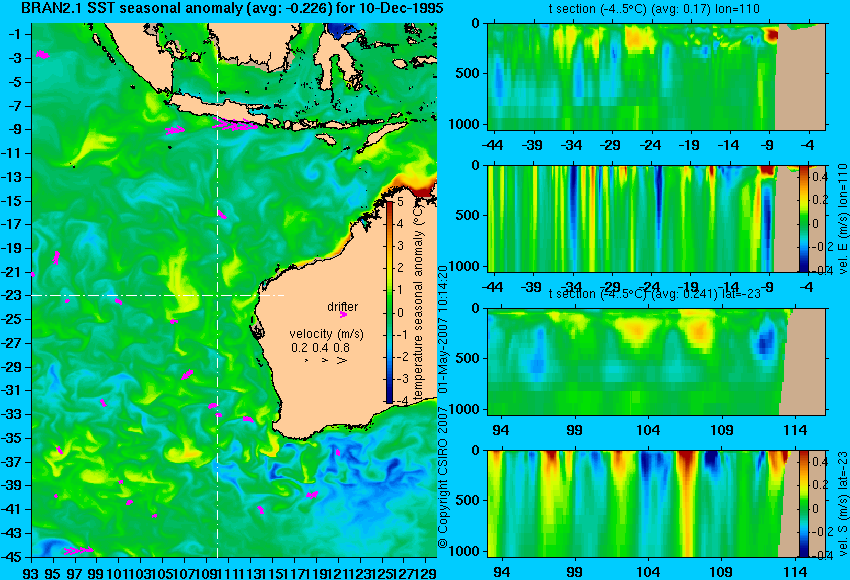Click the '-23' latitude tick on the map axis
Image resolution: width=850 pixels, height=580 pixels.
click(12, 296)
